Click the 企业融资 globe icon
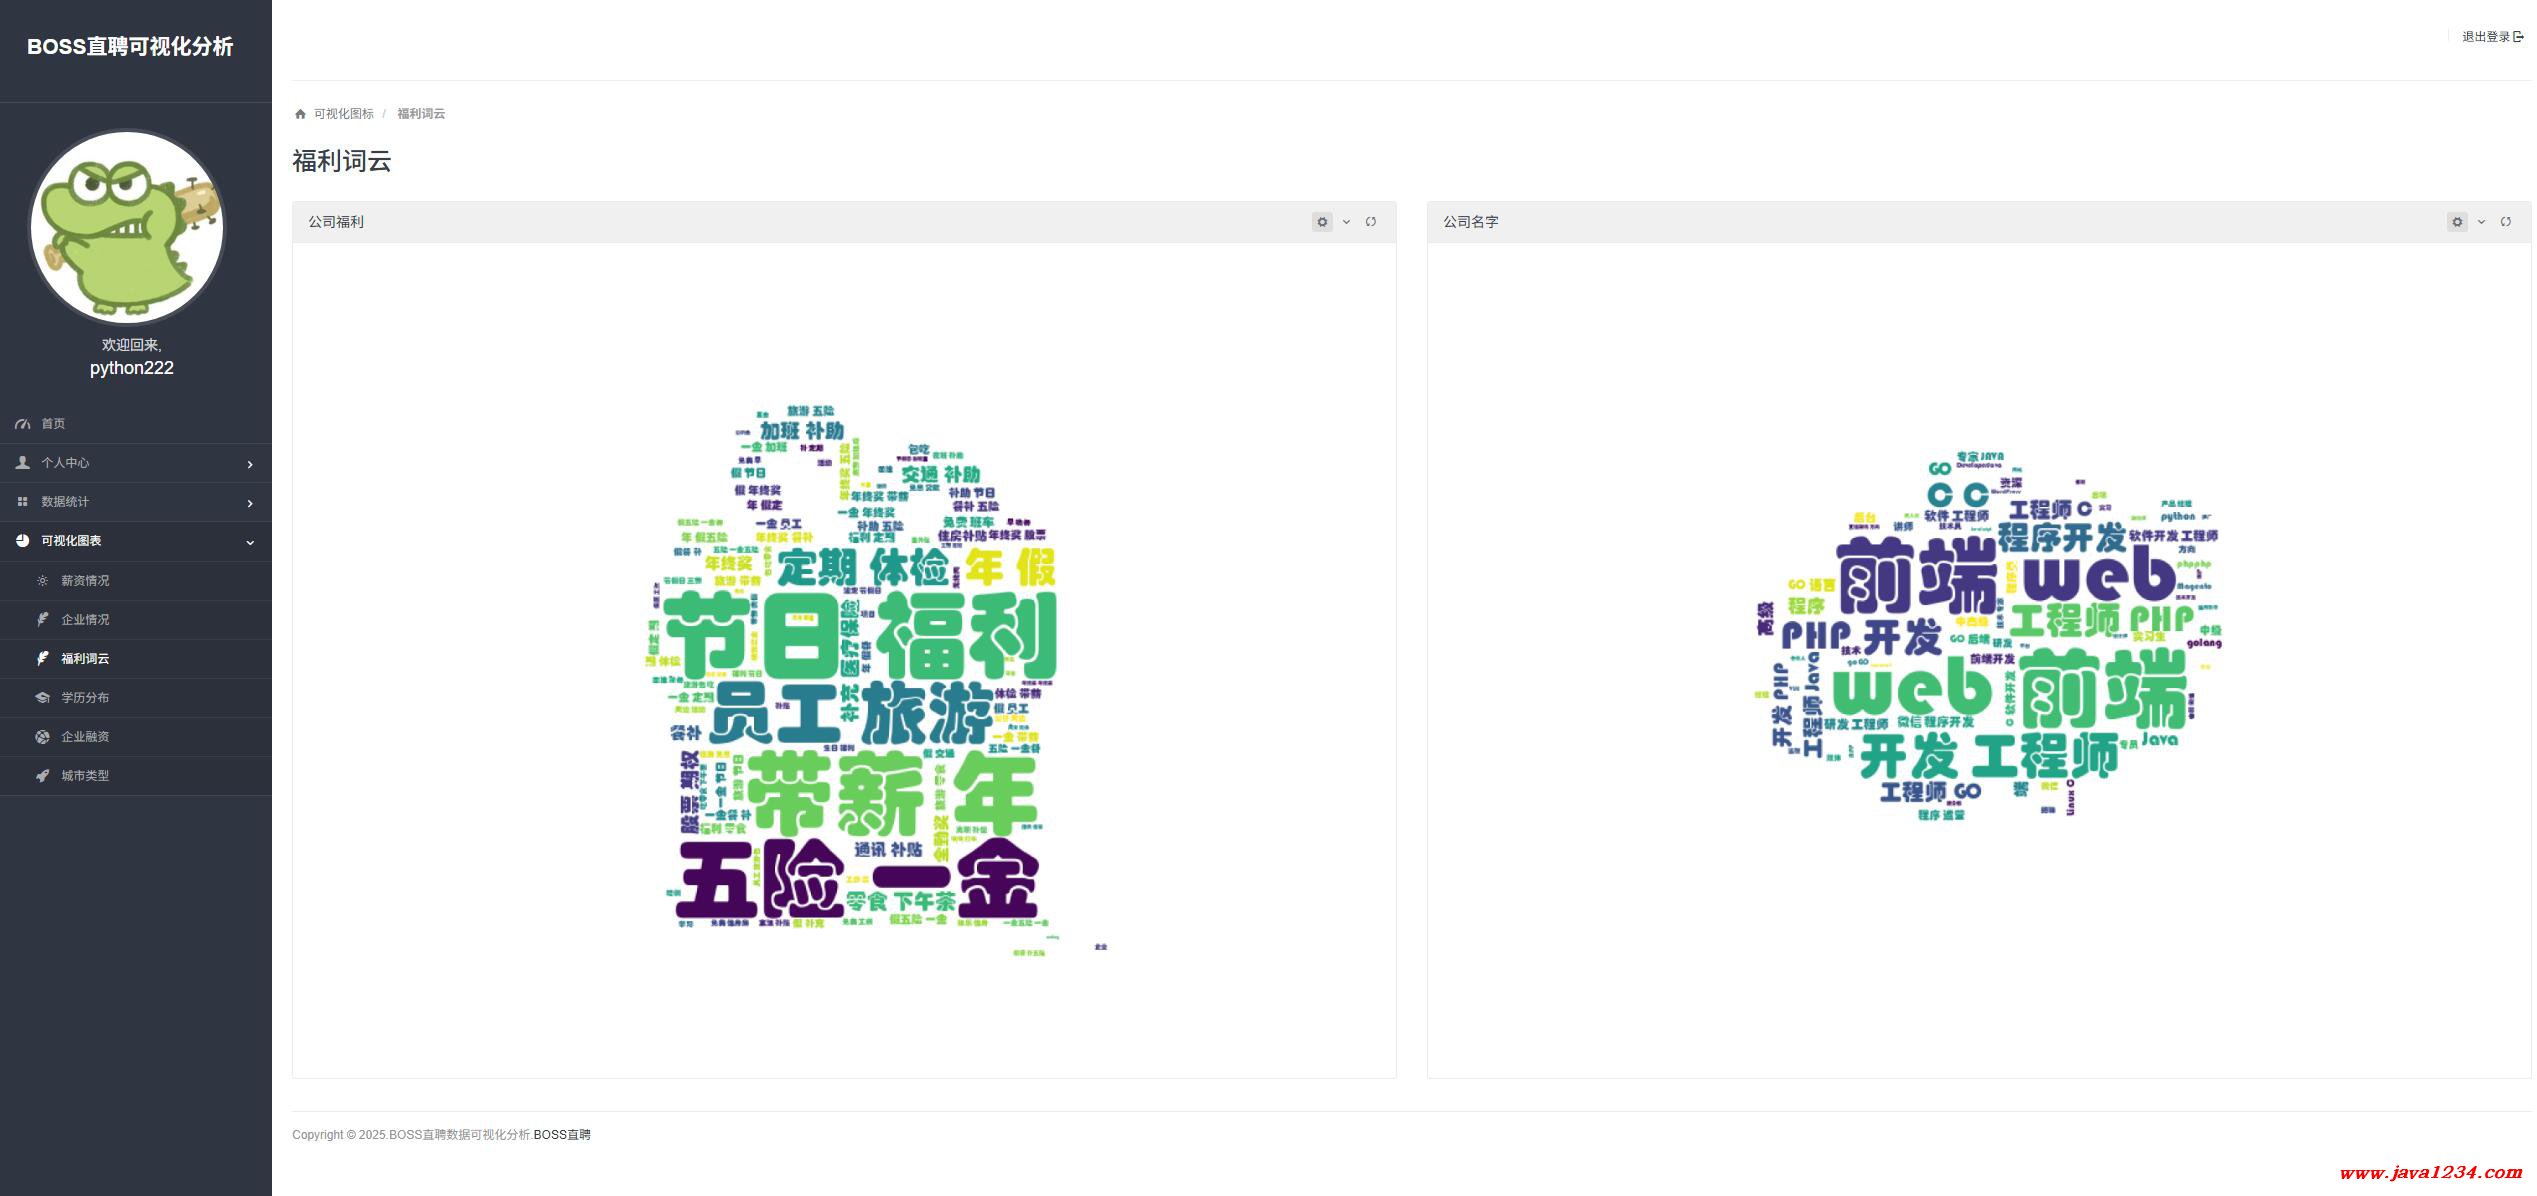Image resolution: width=2537 pixels, height=1196 pixels. [x=42, y=736]
